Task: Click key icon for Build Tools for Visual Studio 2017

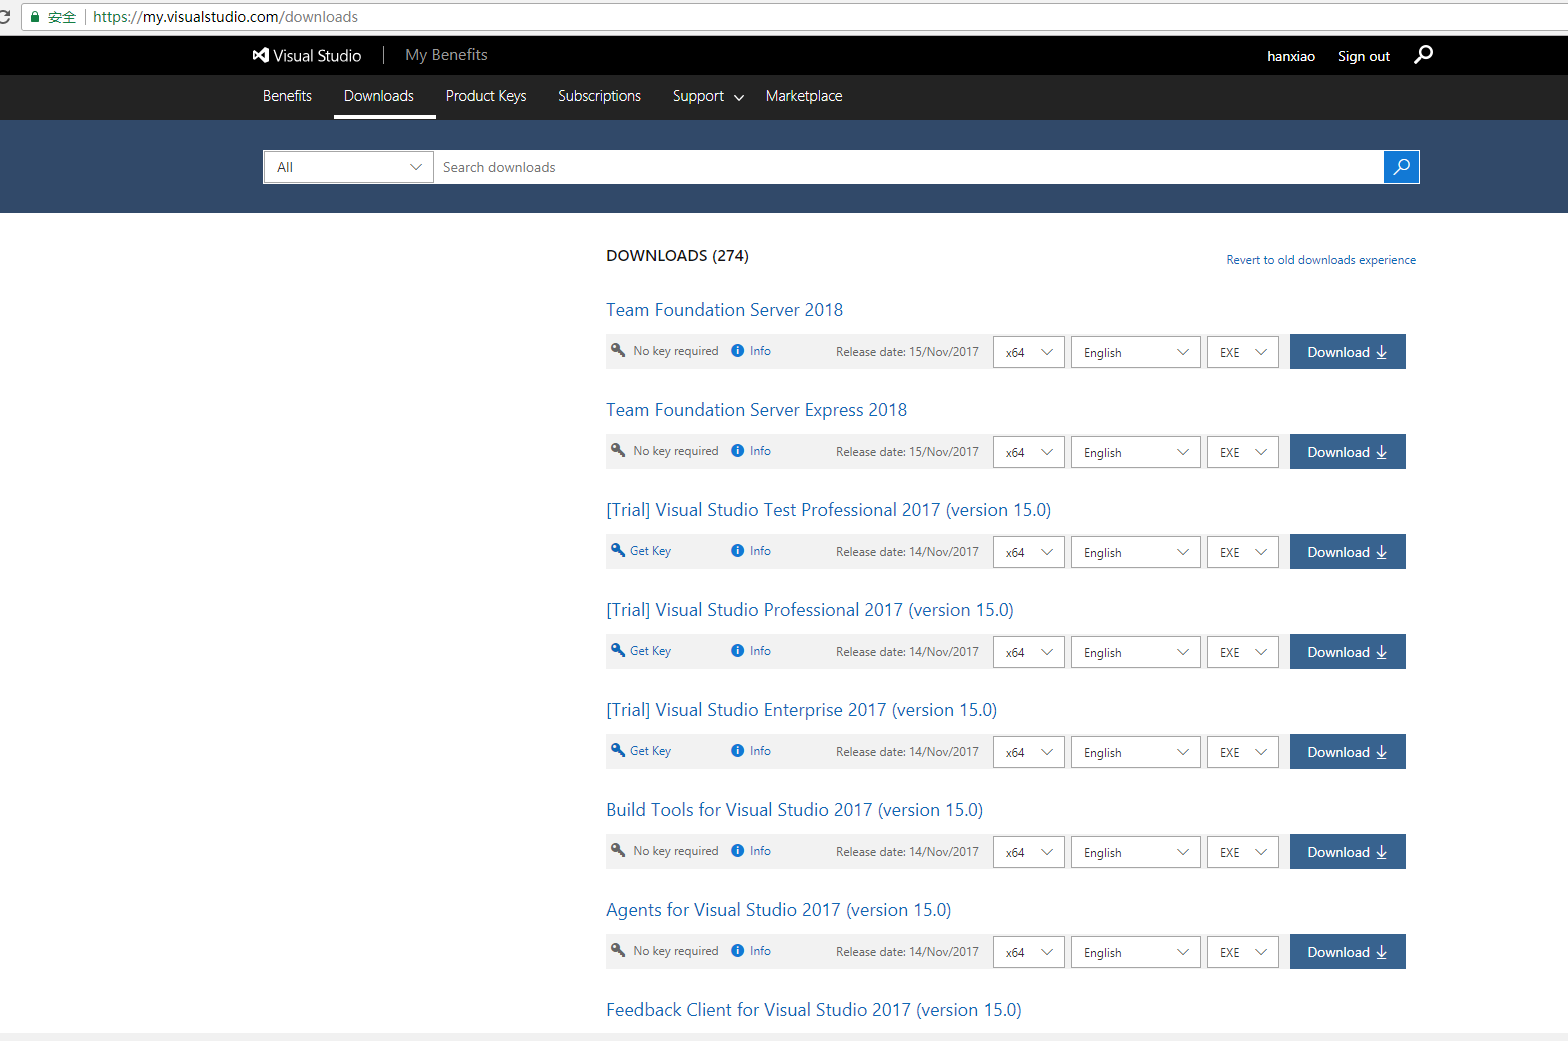Action: pyautogui.click(x=618, y=850)
